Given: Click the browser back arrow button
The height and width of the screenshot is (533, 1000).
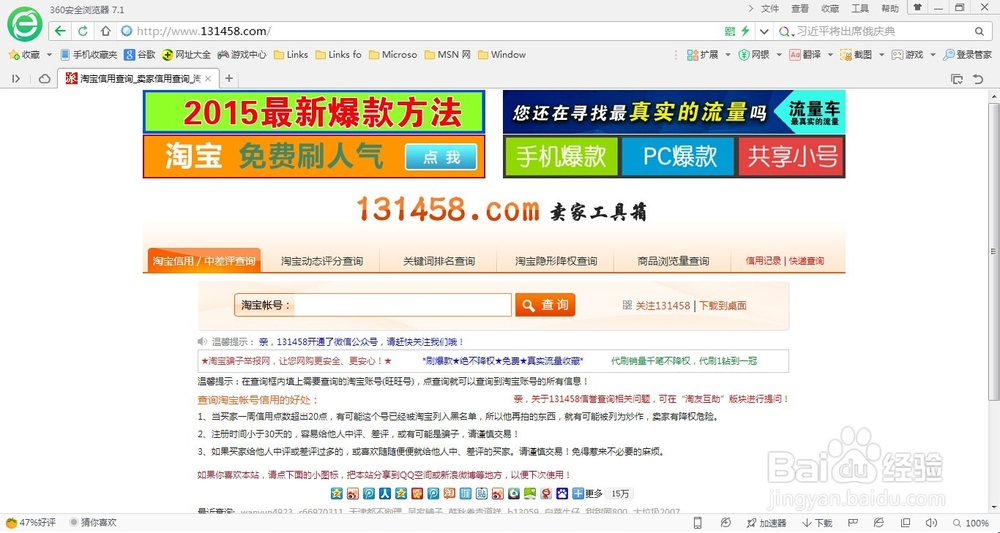Looking at the screenshot, I should click(59, 31).
